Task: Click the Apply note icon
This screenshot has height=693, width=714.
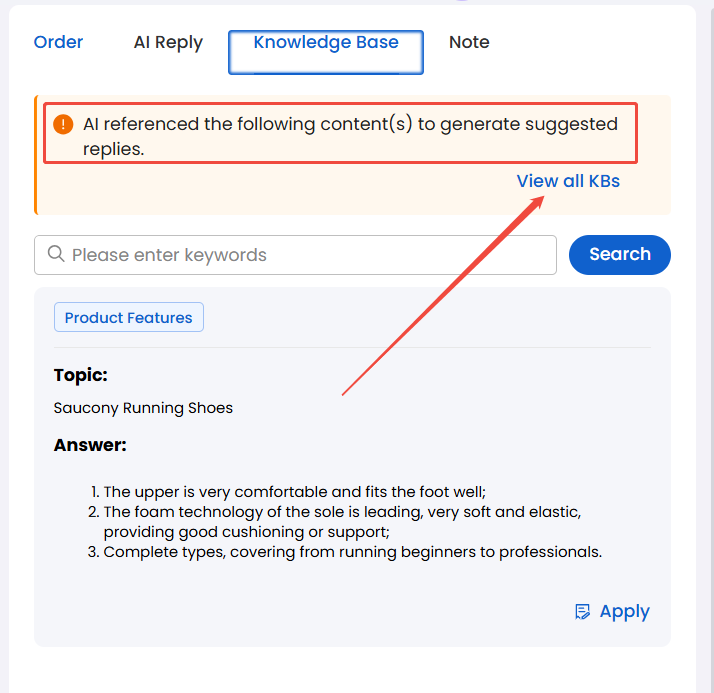Action: click(x=582, y=611)
